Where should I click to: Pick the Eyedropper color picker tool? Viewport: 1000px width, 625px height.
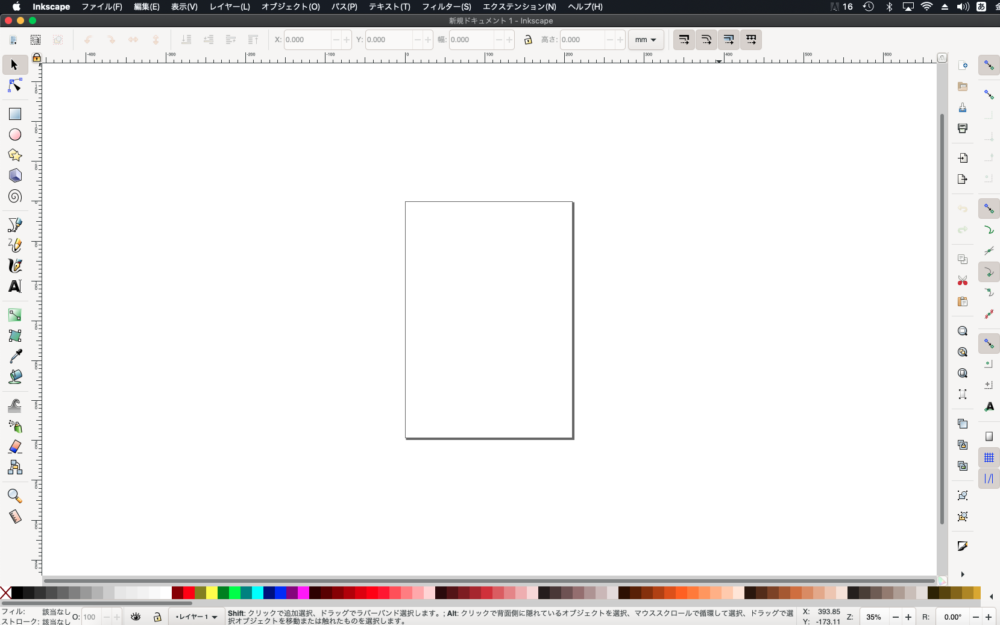[15, 356]
